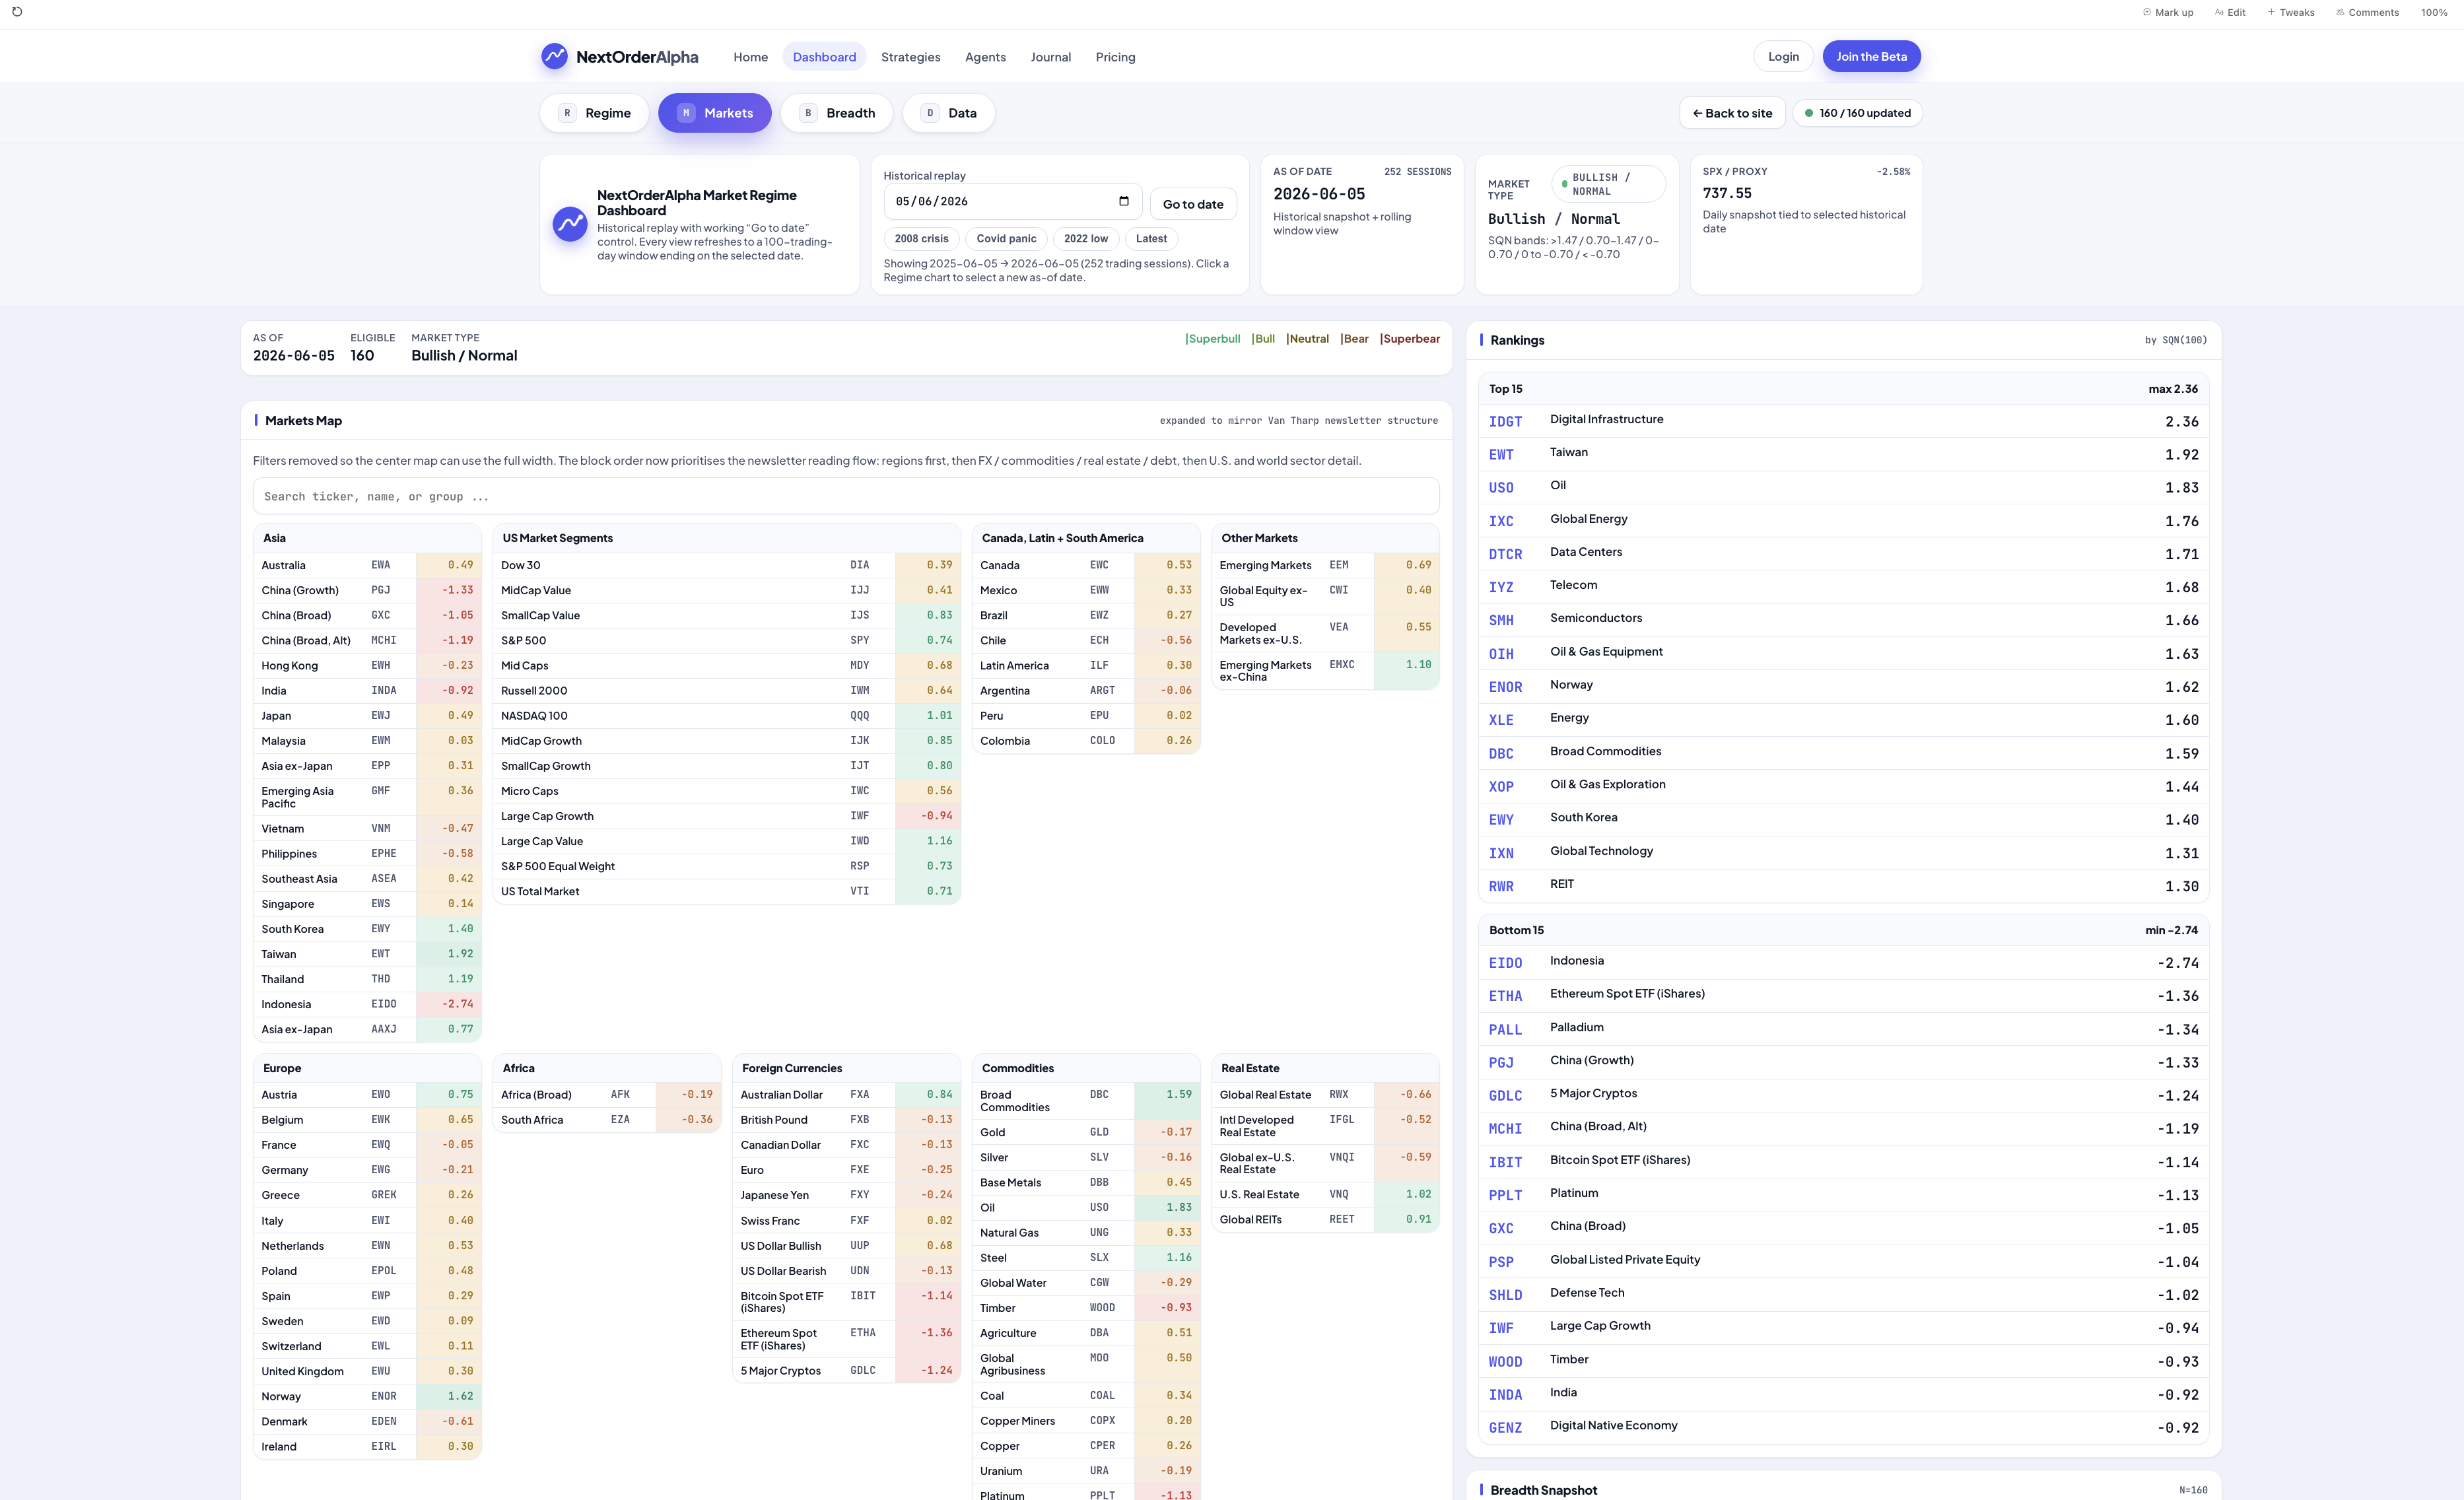This screenshot has width=2464, height=1500.
Task: Click the U.S. Real Estate row
Action: pyautogui.click(x=1325, y=1194)
